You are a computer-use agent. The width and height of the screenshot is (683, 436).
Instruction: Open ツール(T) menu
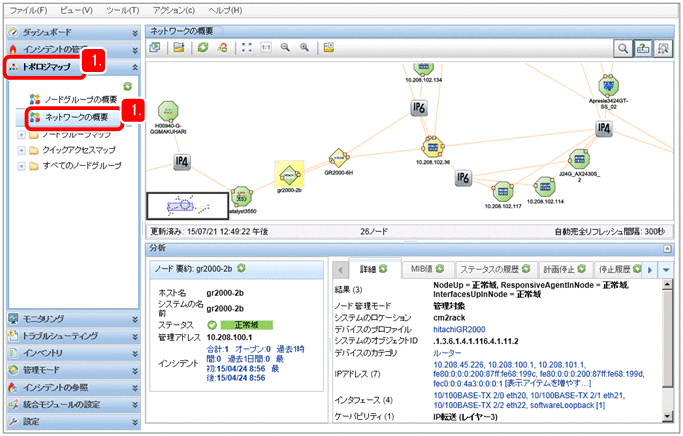click(x=122, y=10)
